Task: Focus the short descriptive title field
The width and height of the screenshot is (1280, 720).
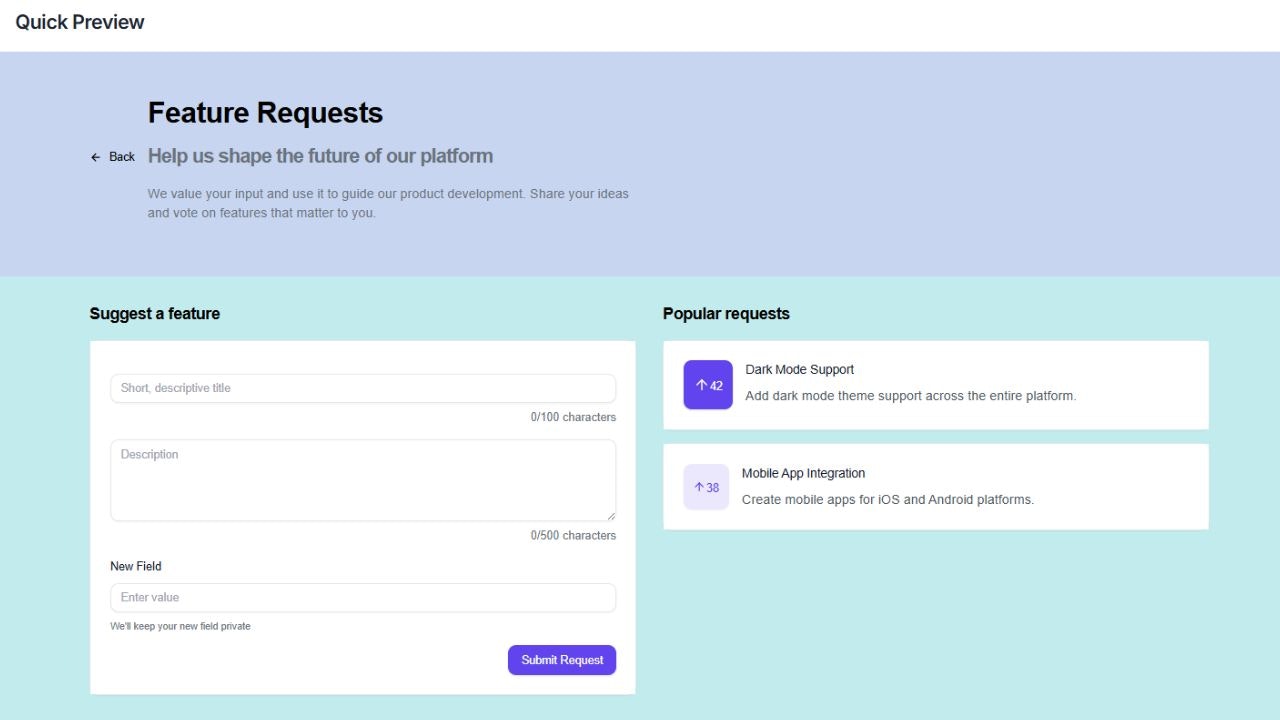Action: tap(363, 388)
